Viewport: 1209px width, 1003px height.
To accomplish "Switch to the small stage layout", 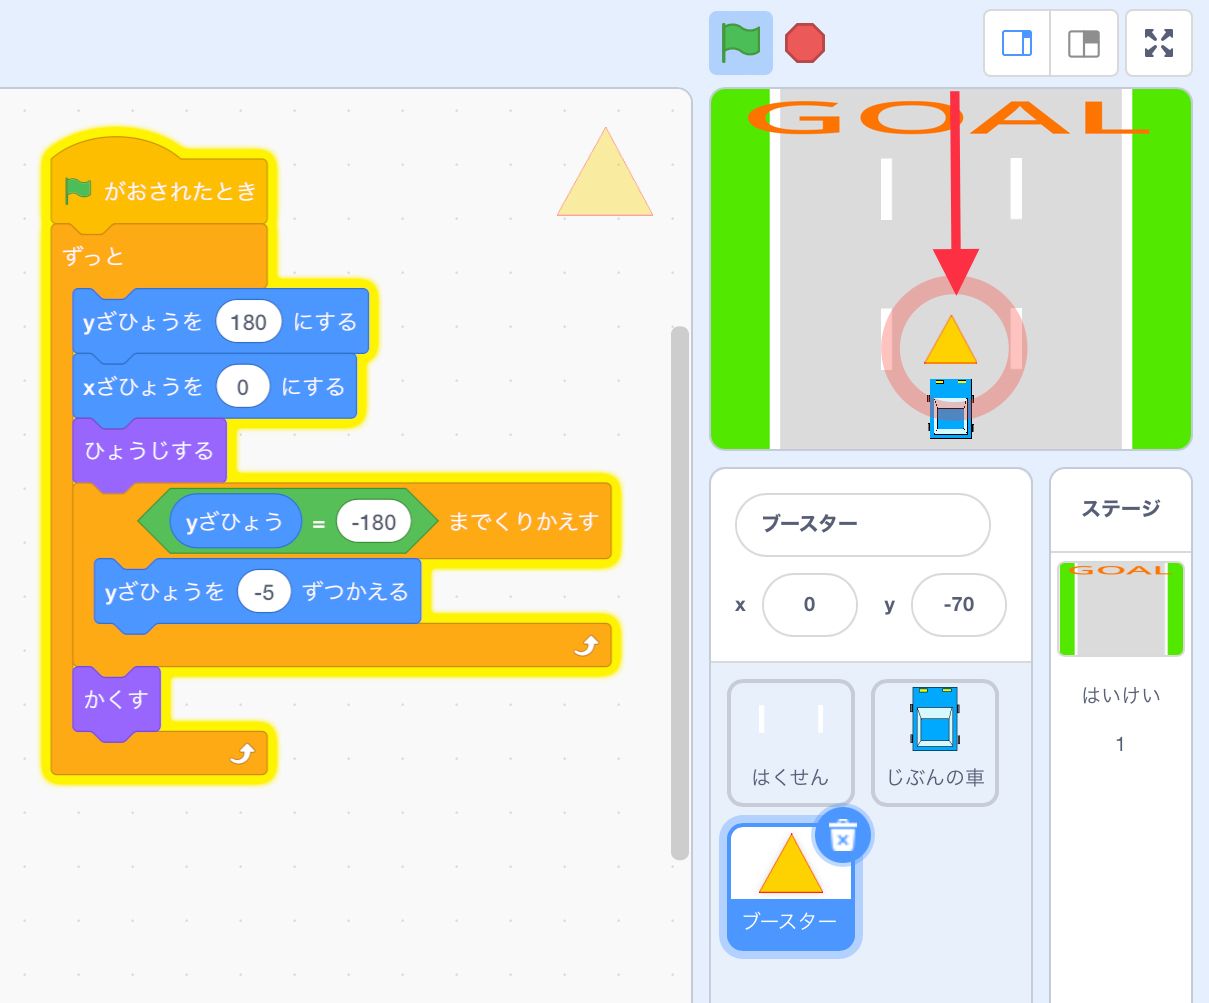I will pos(1015,43).
